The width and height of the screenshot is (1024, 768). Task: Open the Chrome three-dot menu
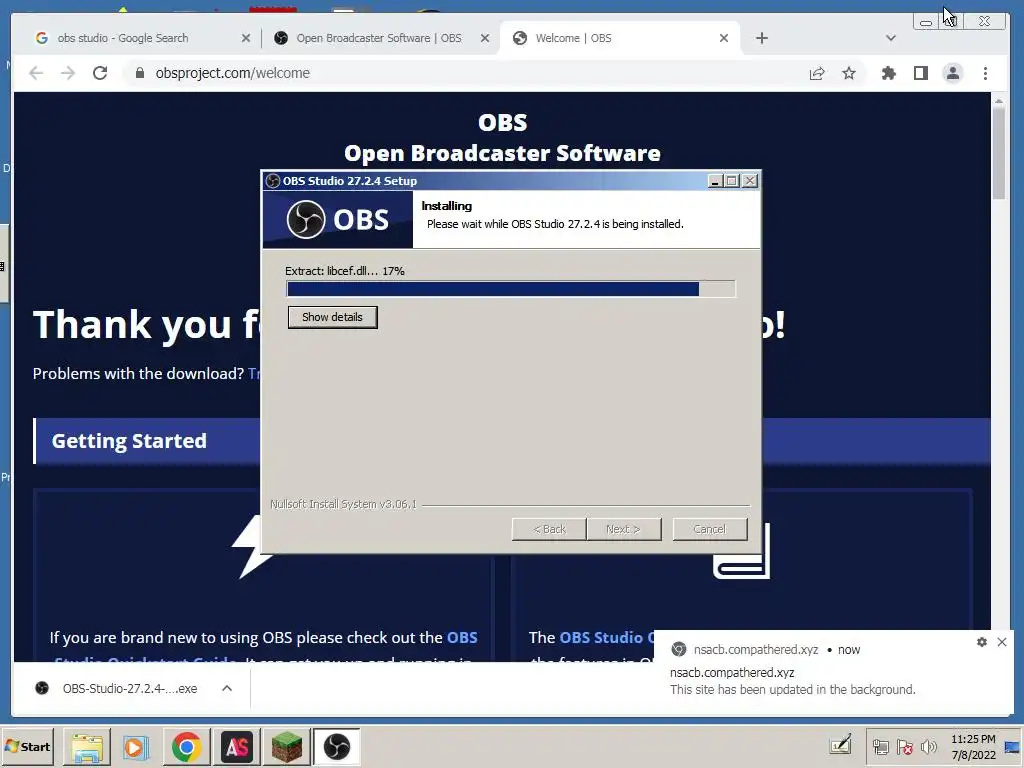click(x=985, y=73)
